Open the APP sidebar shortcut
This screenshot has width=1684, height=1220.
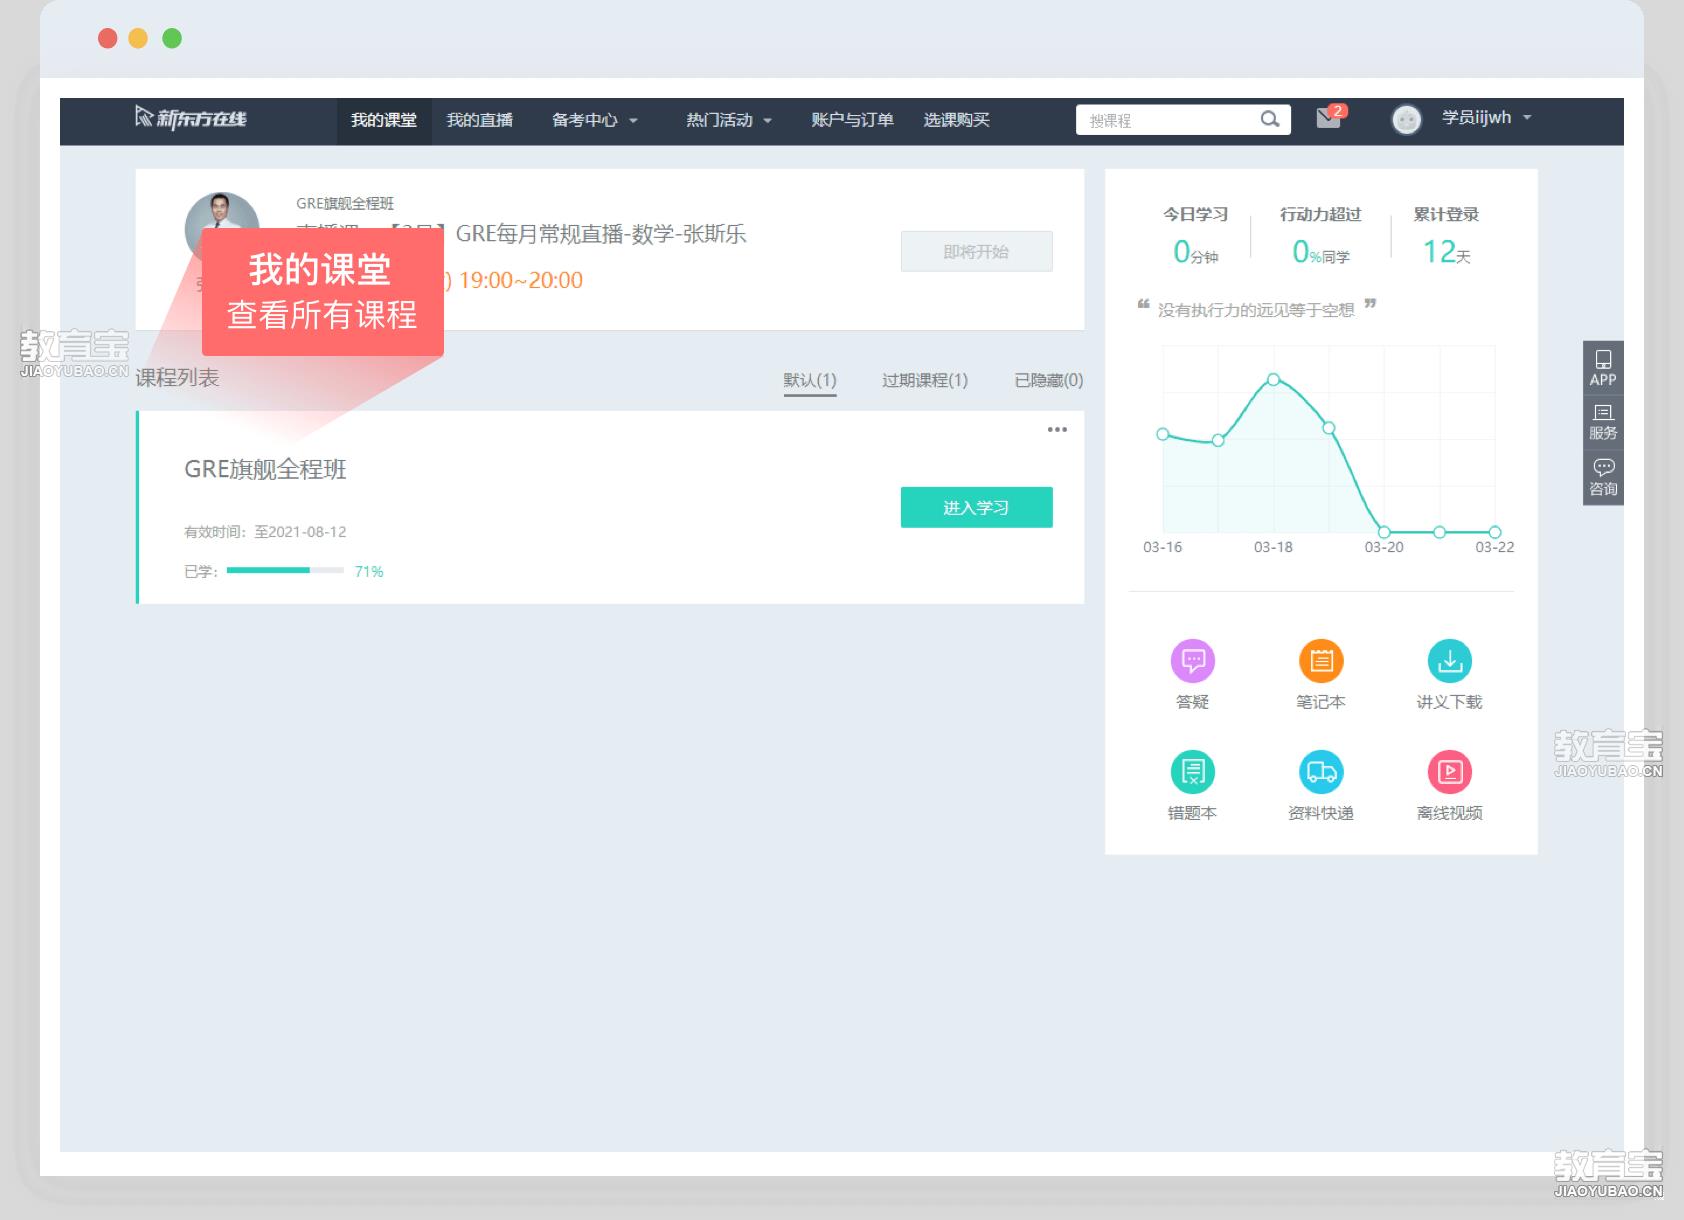[x=1602, y=367]
